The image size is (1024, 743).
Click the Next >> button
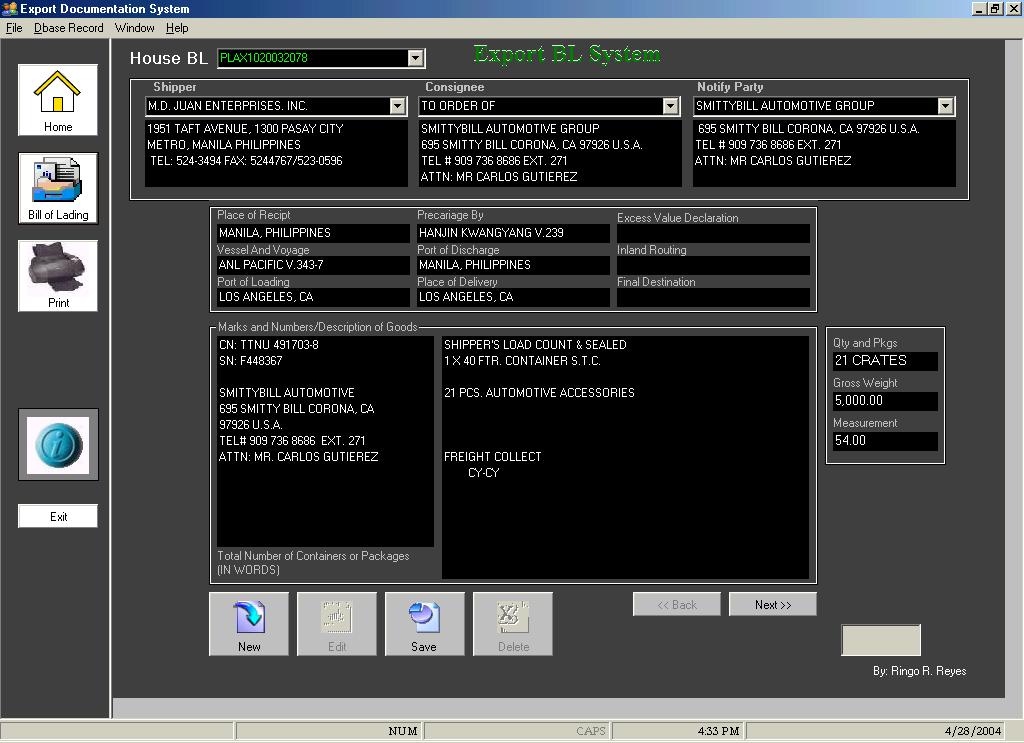pyautogui.click(x=773, y=605)
